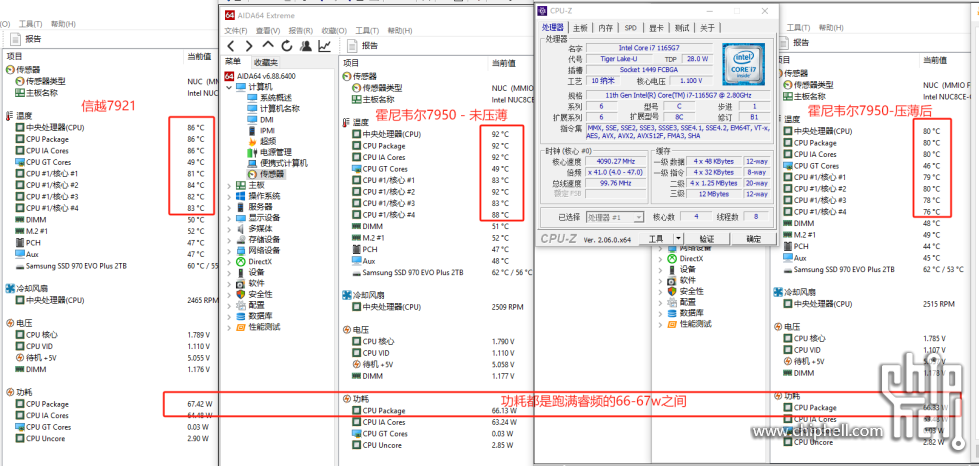Click the user silhouette icon in AIDA64 toolbar

(x=305, y=46)
